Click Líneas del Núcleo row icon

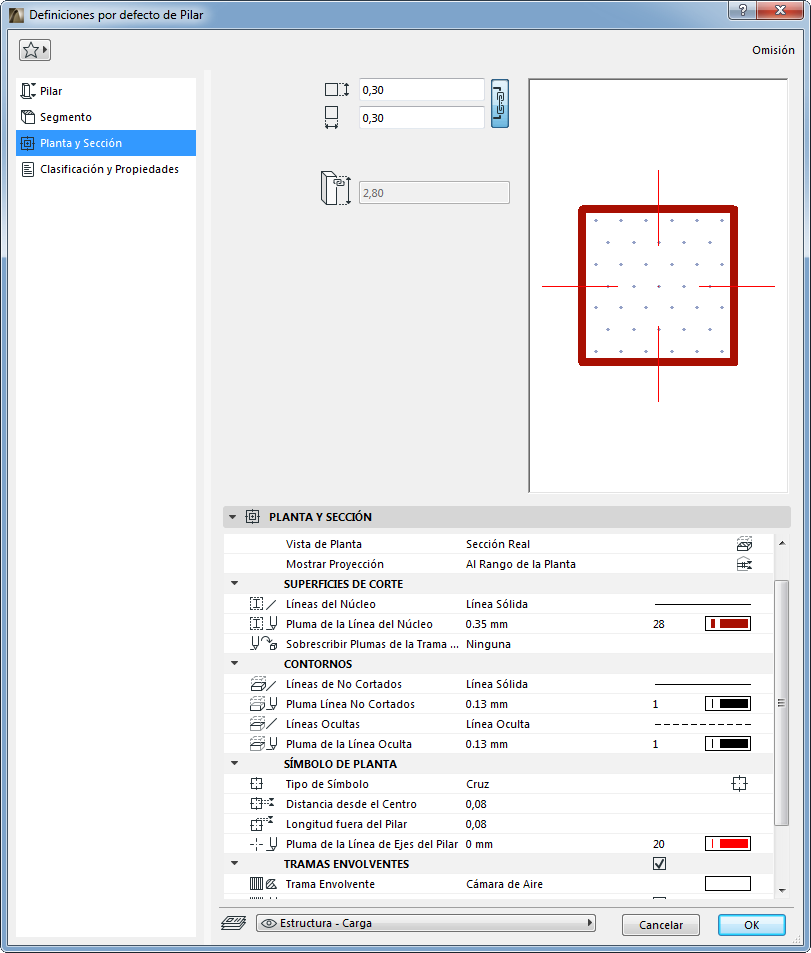263,604
